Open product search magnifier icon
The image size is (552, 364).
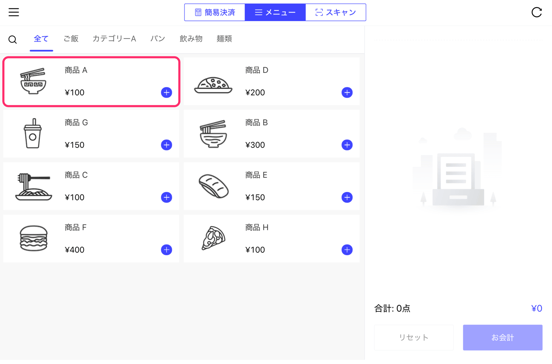point(13,39)
